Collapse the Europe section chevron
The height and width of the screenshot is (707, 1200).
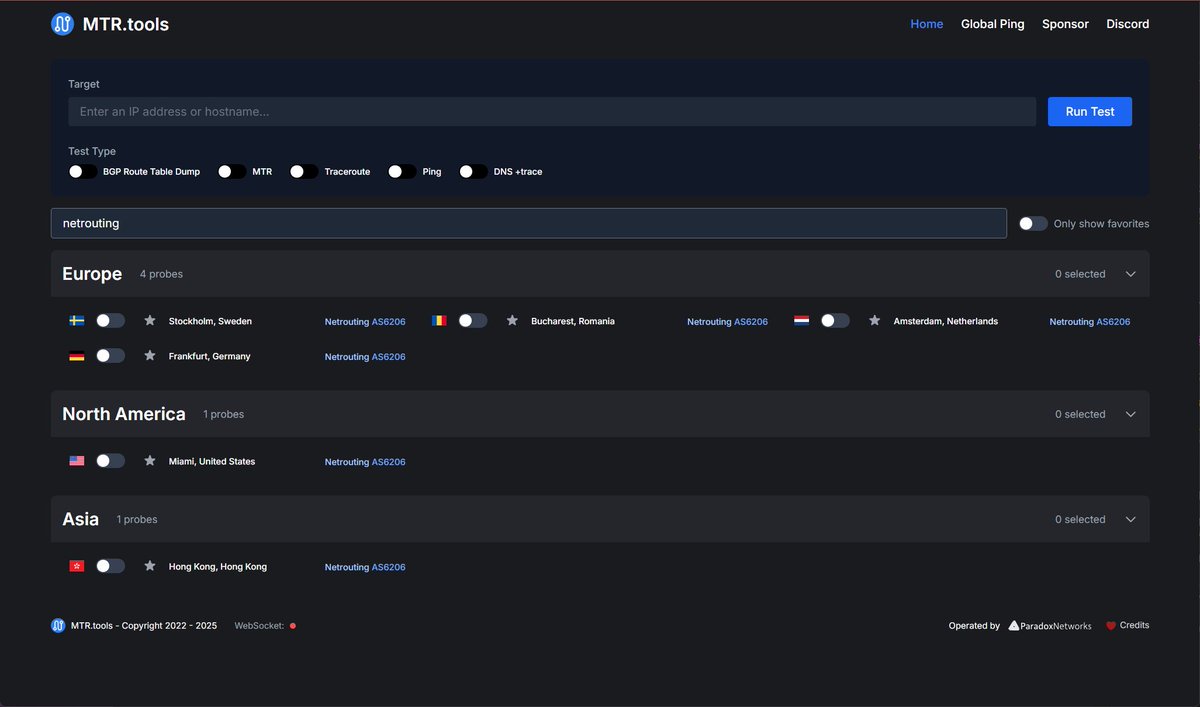[1131, 274]
